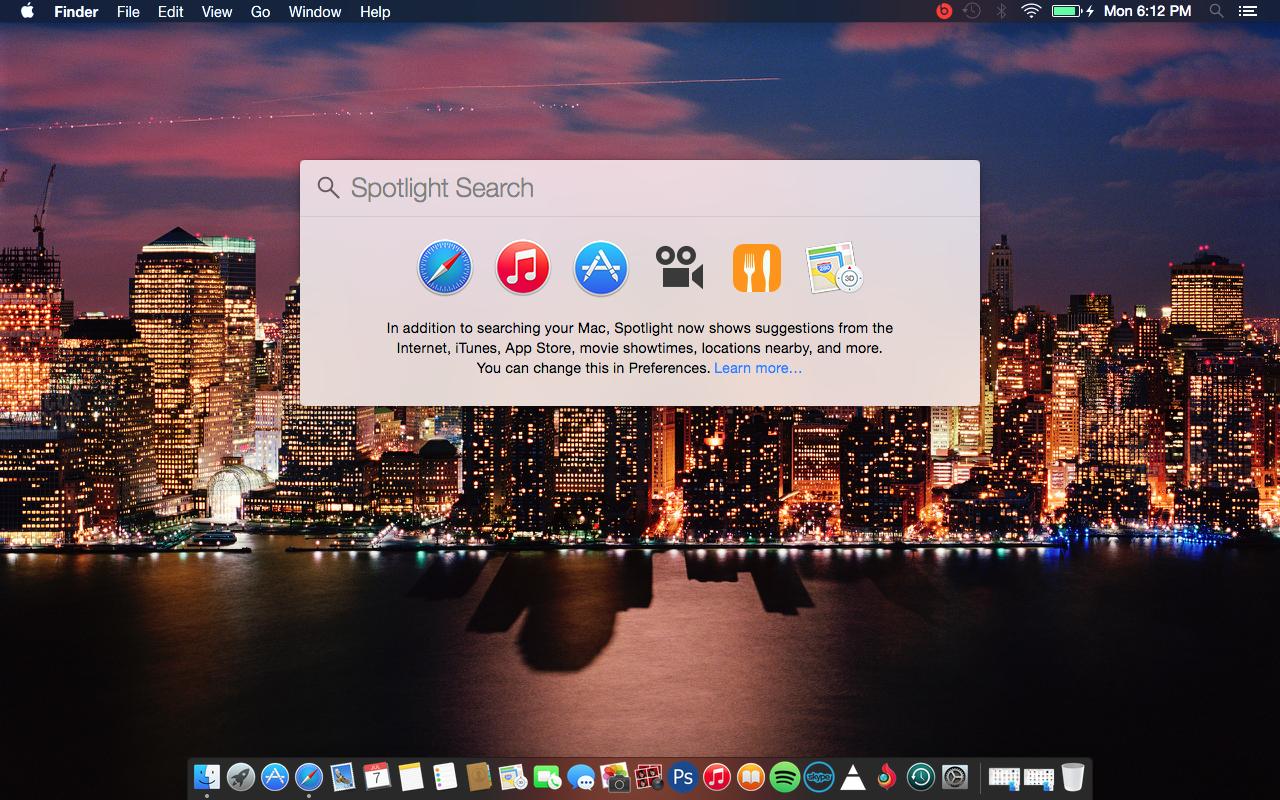Open Contacts book in the Dock

479,776
